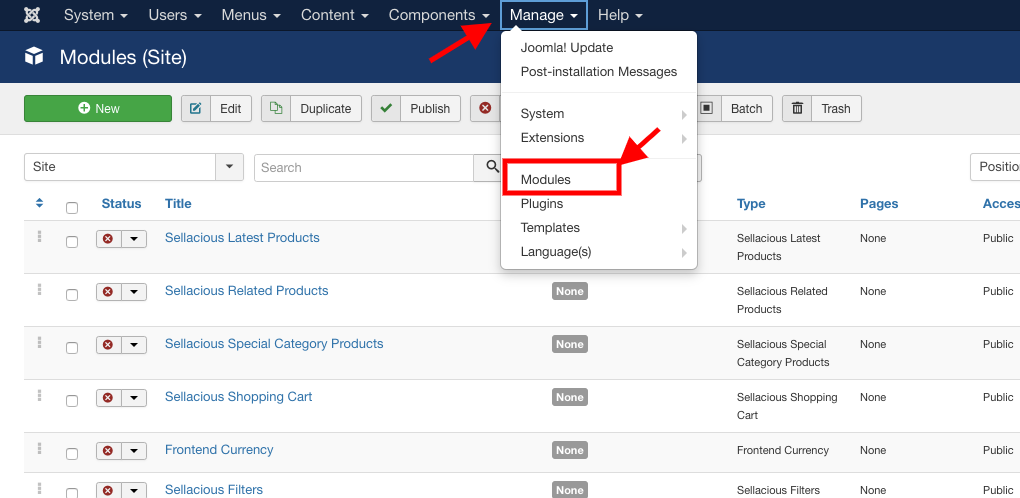The width and height of the screenshot is (1020, 498).
Task: Open the Menus menu
Action: (x=251, y=15)
